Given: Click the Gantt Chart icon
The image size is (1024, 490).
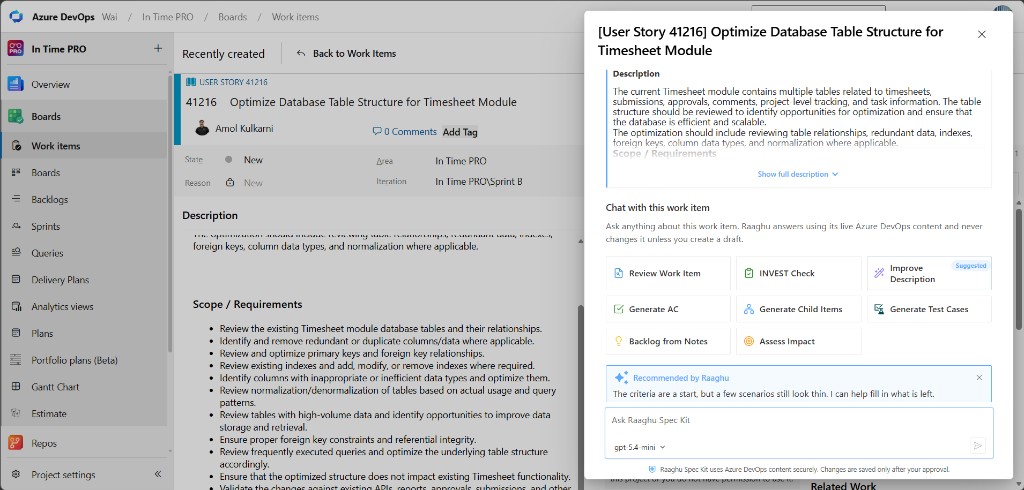Looking at the screenshot, I should (x=16, y=387).
